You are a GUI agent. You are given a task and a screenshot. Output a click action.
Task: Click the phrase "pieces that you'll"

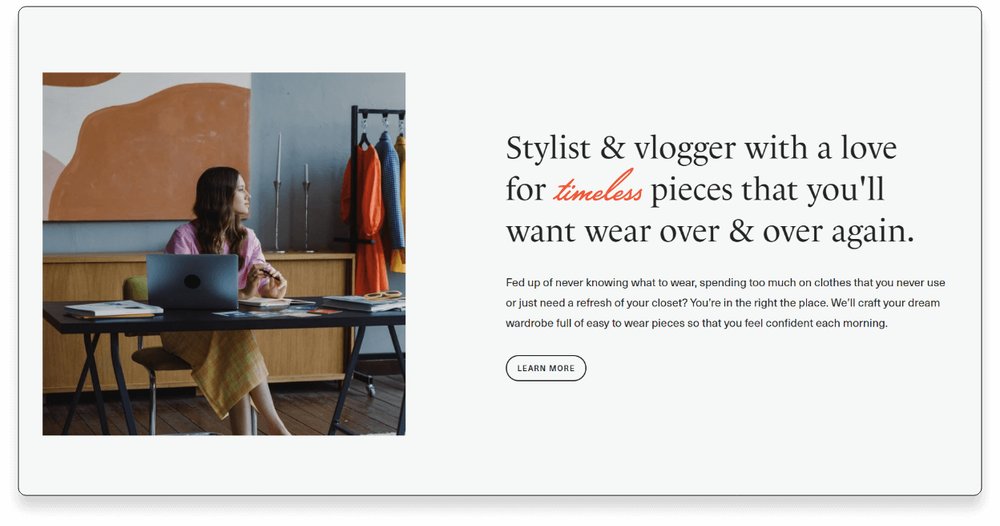coord(767,190)
